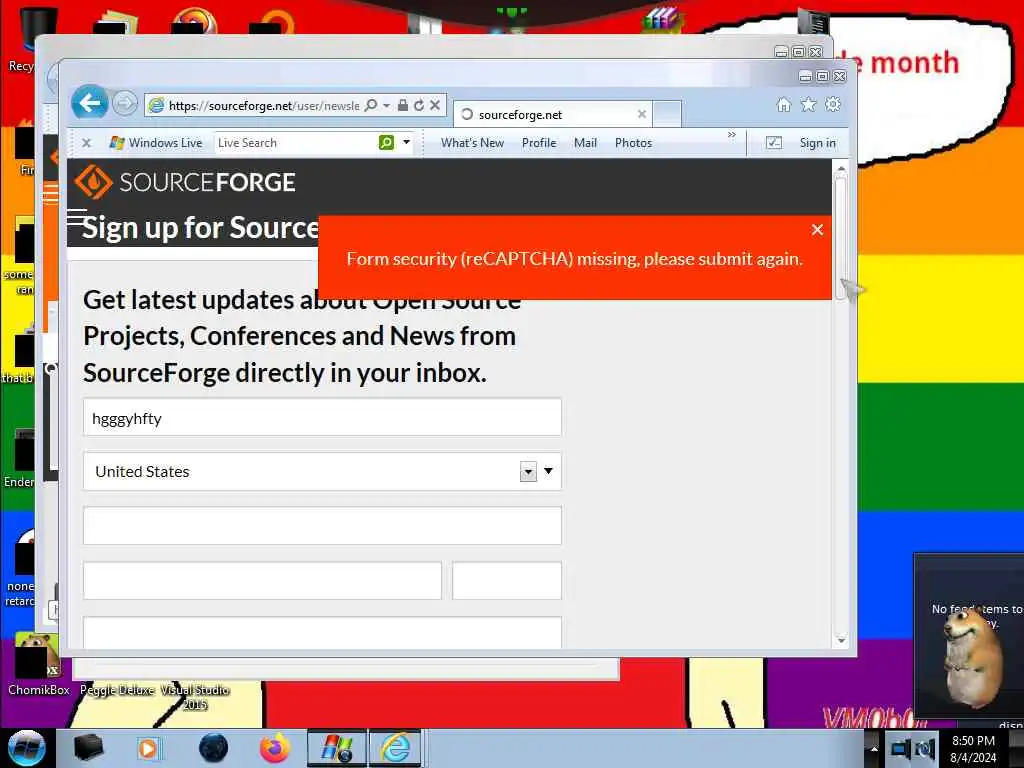Click the Windows Live logo button

156,142
